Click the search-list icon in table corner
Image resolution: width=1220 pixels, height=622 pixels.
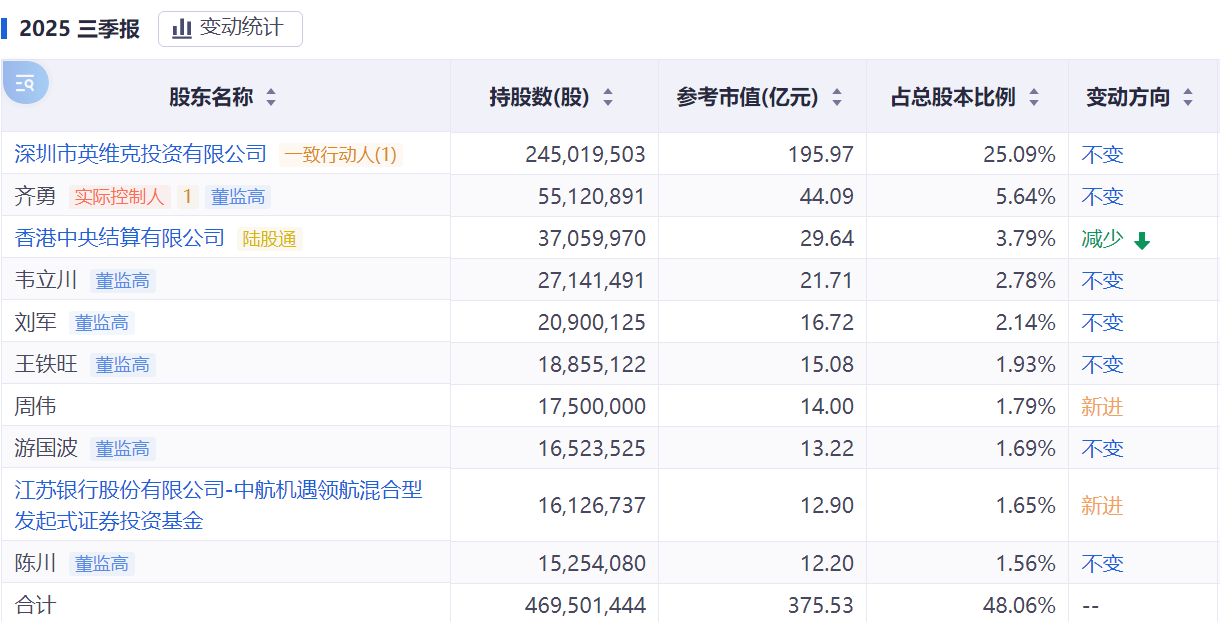25,83
